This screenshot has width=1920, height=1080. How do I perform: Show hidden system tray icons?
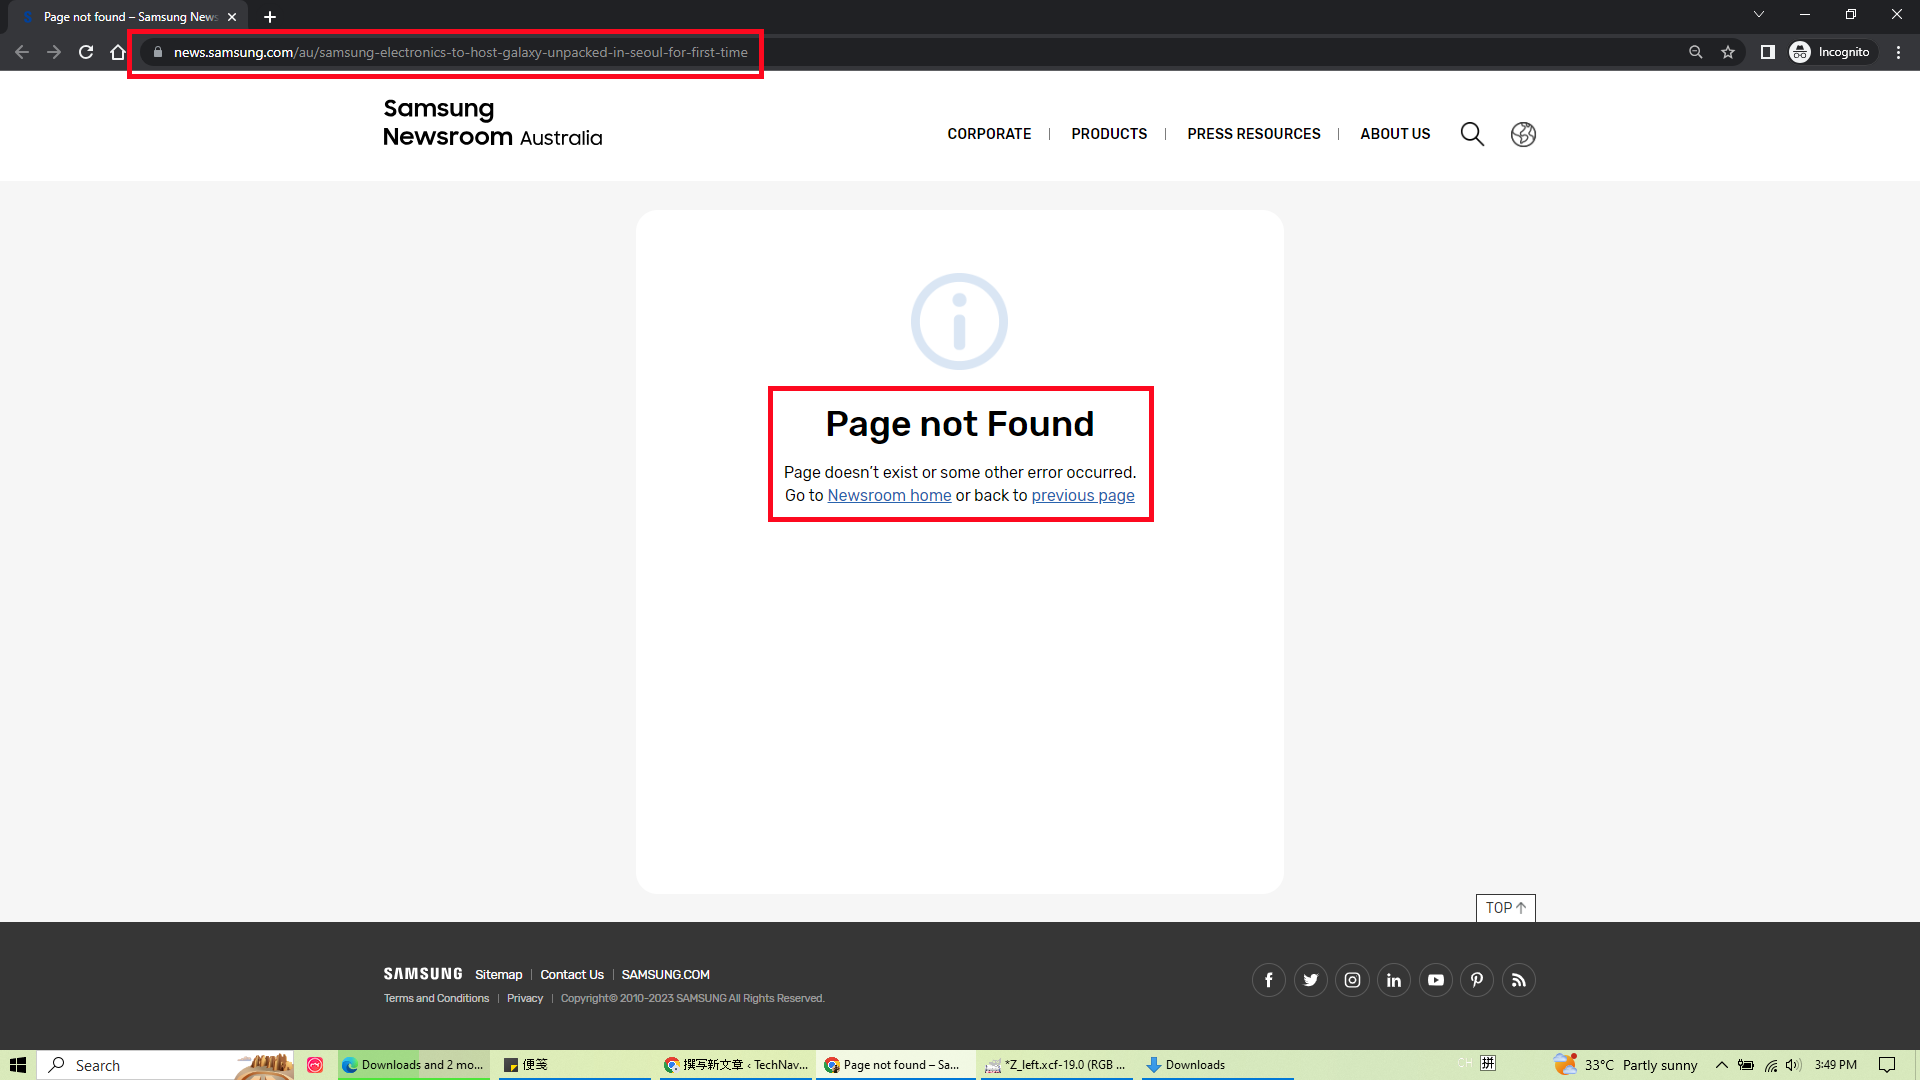(x=1722, y=1065)
